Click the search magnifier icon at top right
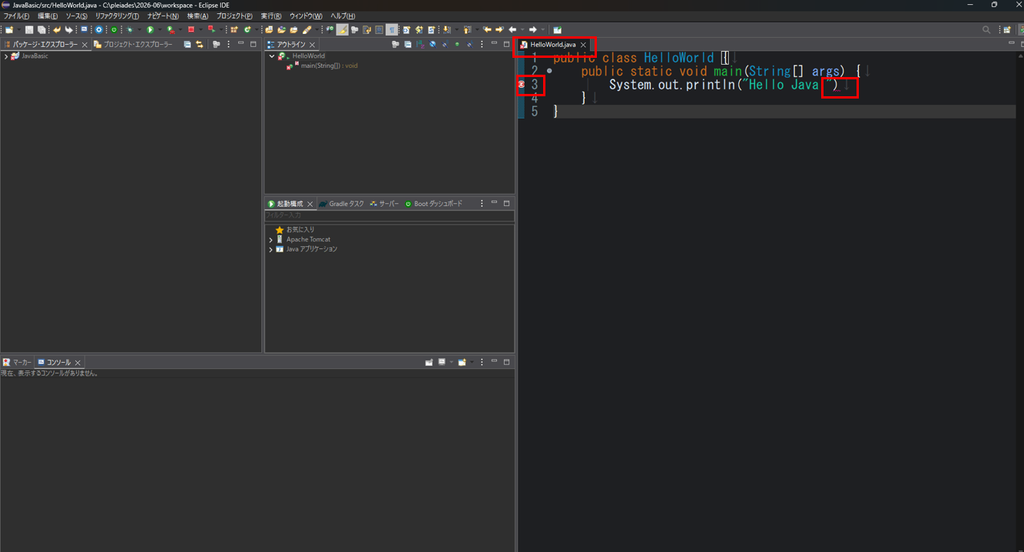The image size is (1024, 552). (x=986, y=29)
